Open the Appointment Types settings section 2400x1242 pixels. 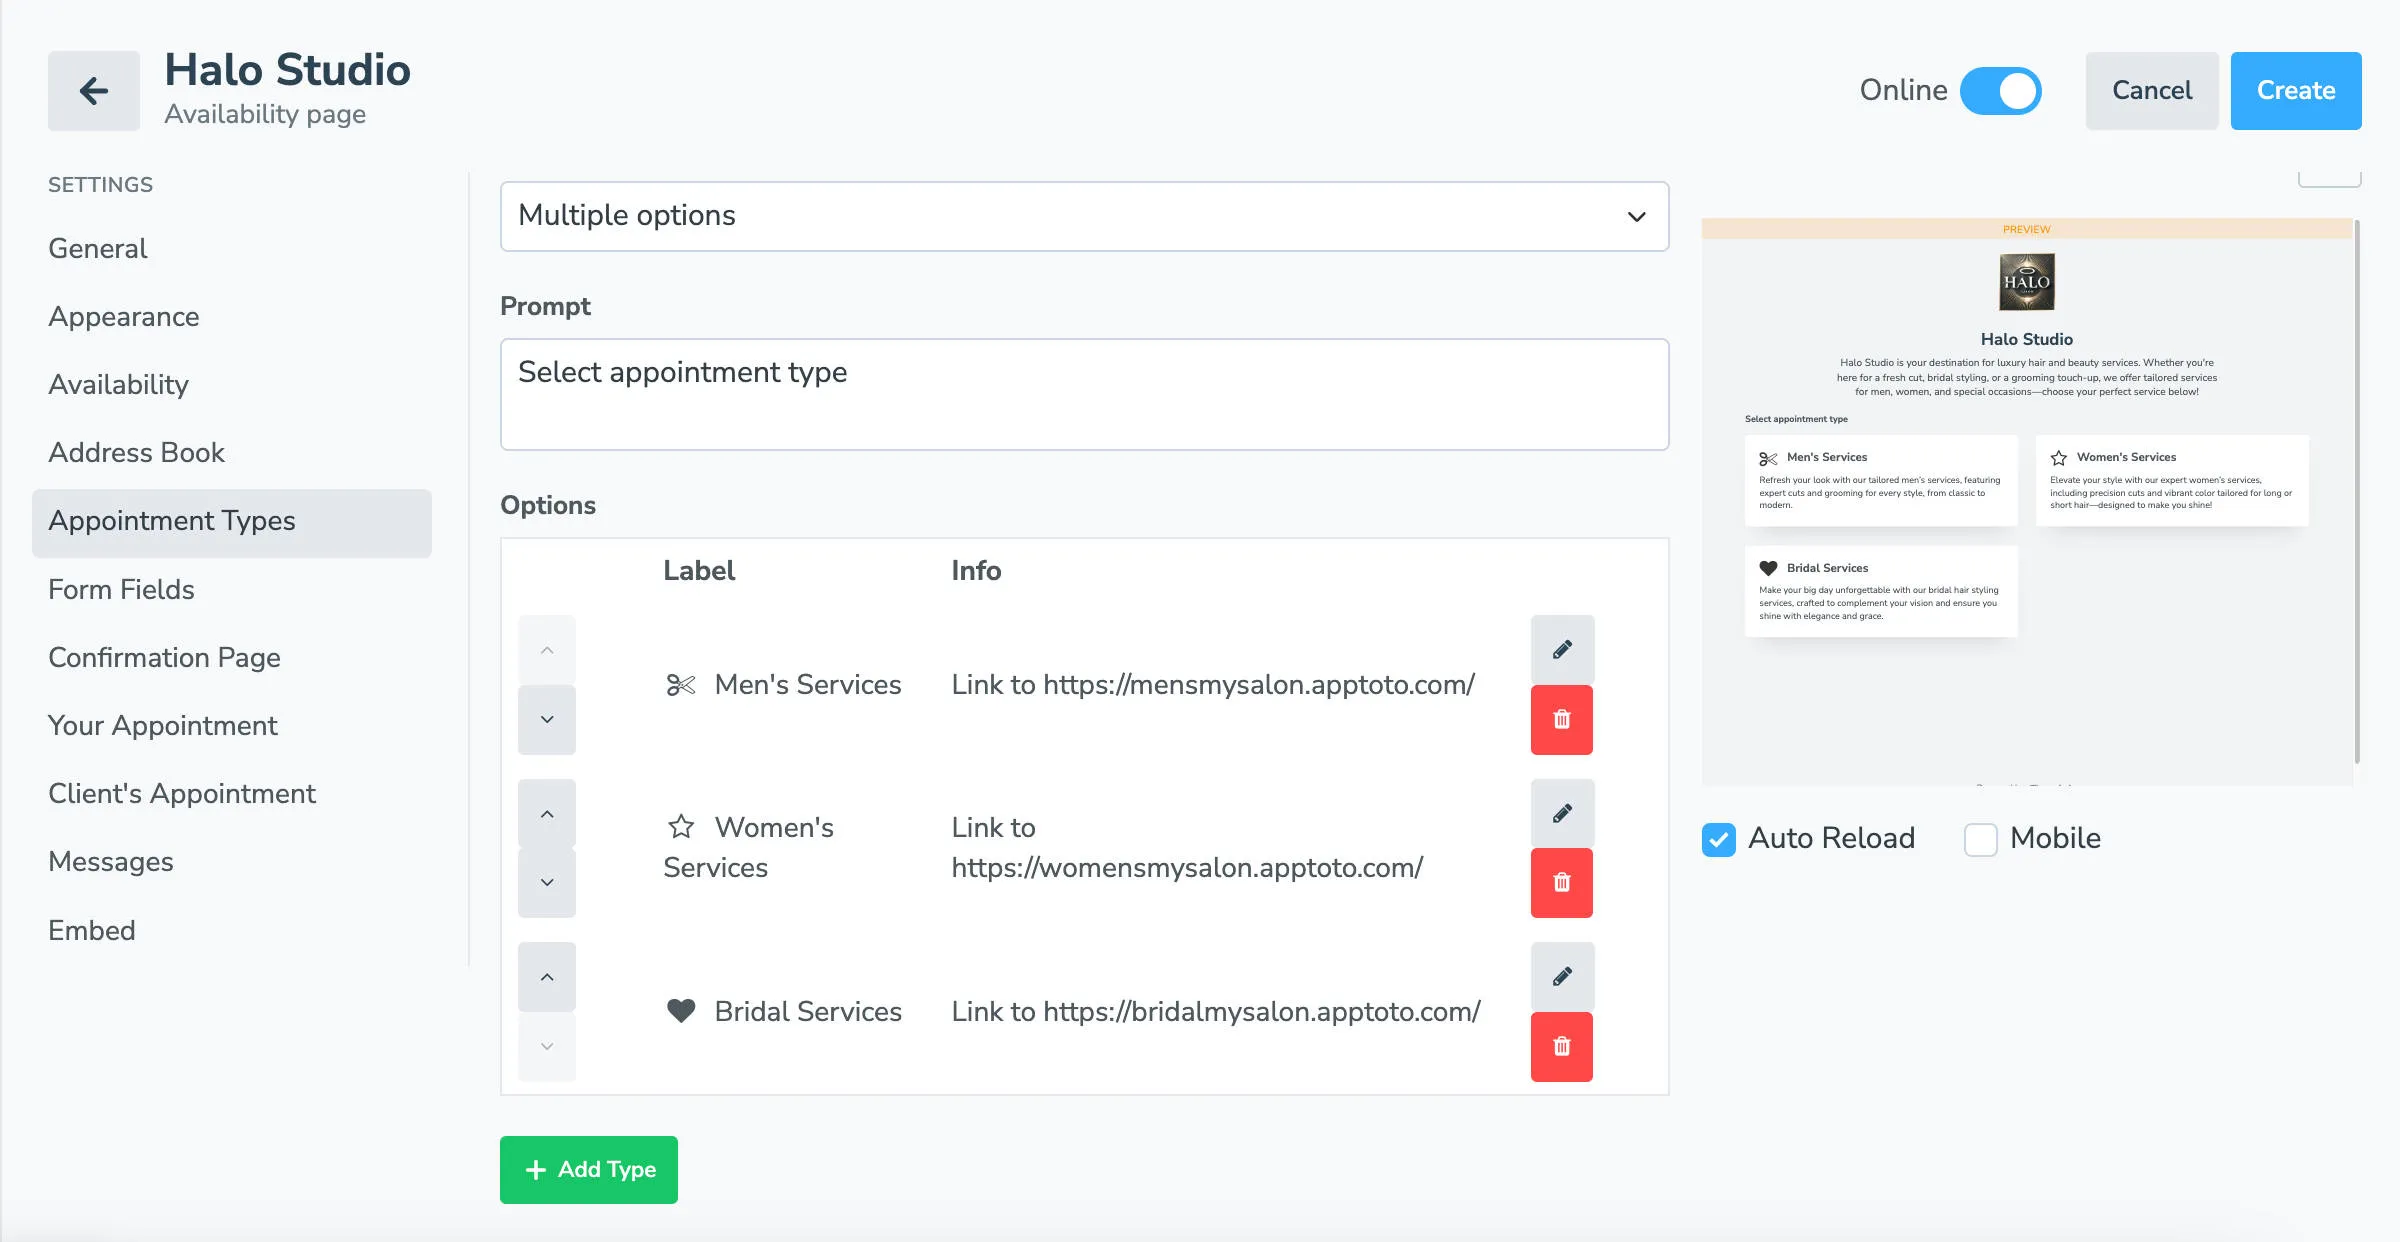[x=171, y=521]
